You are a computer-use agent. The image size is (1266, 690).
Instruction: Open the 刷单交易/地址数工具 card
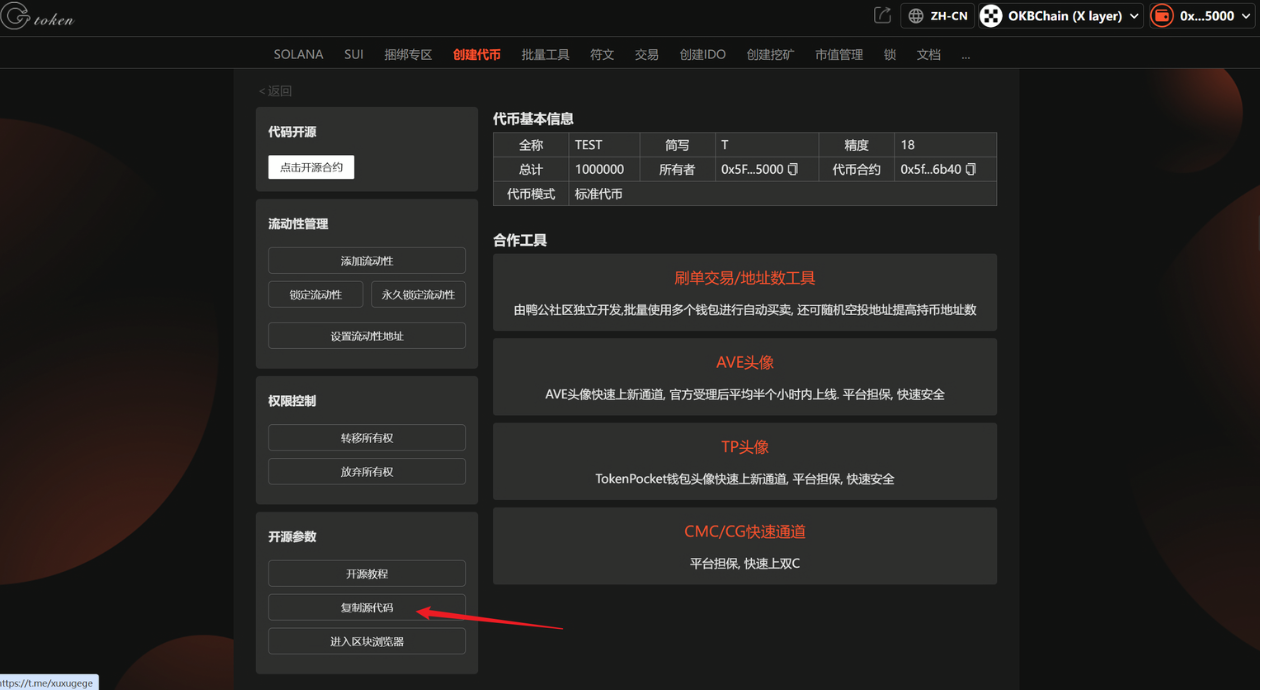(745, 292)
